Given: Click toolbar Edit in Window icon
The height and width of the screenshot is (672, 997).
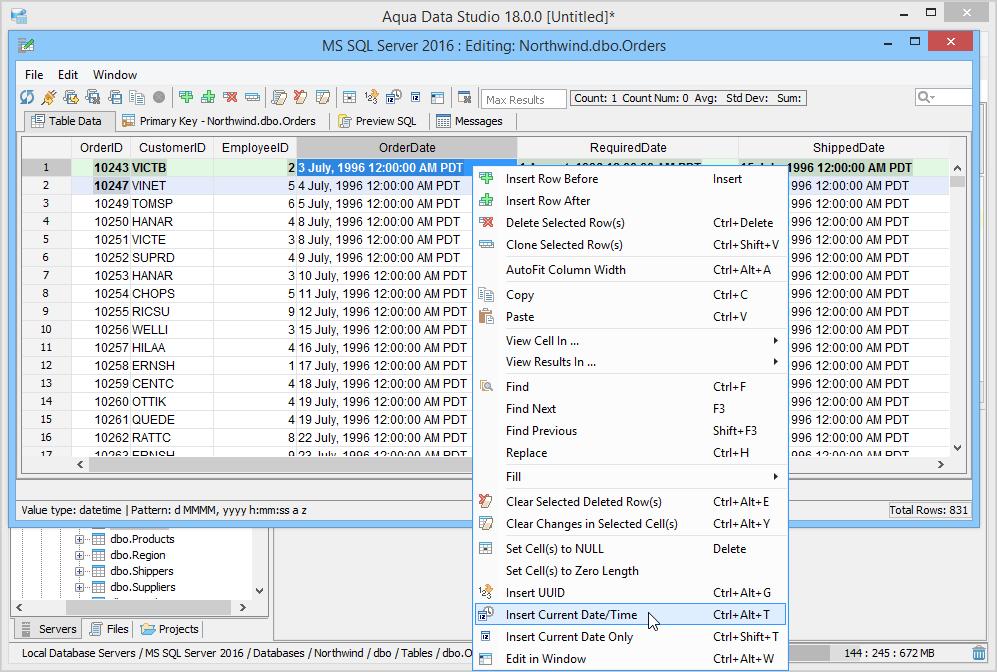Looking at the screenshot, I should (x=437, y=97).
